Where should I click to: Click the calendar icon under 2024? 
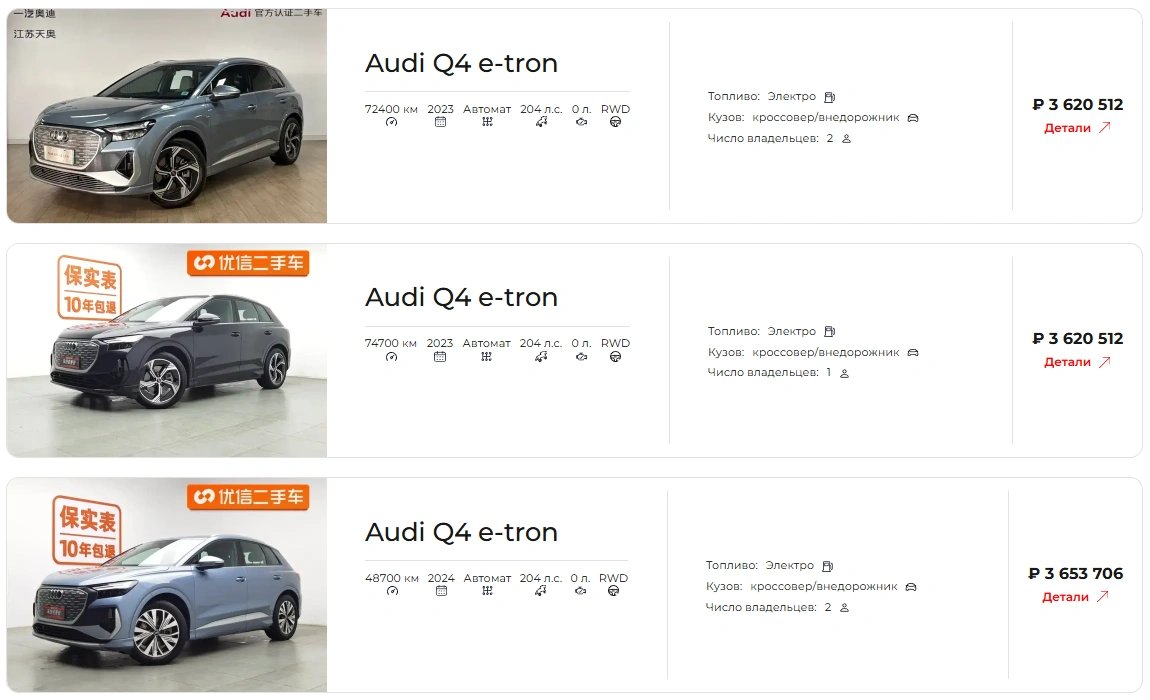coord(440,591)
